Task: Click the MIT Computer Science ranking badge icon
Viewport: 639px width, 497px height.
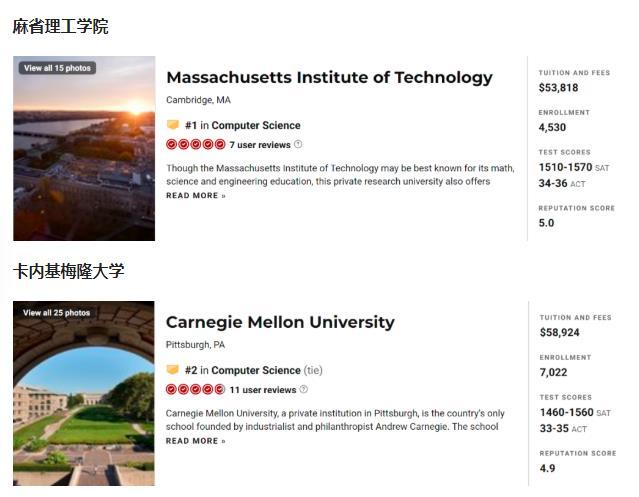Action: pyautogui.click(x=173, y=124)
